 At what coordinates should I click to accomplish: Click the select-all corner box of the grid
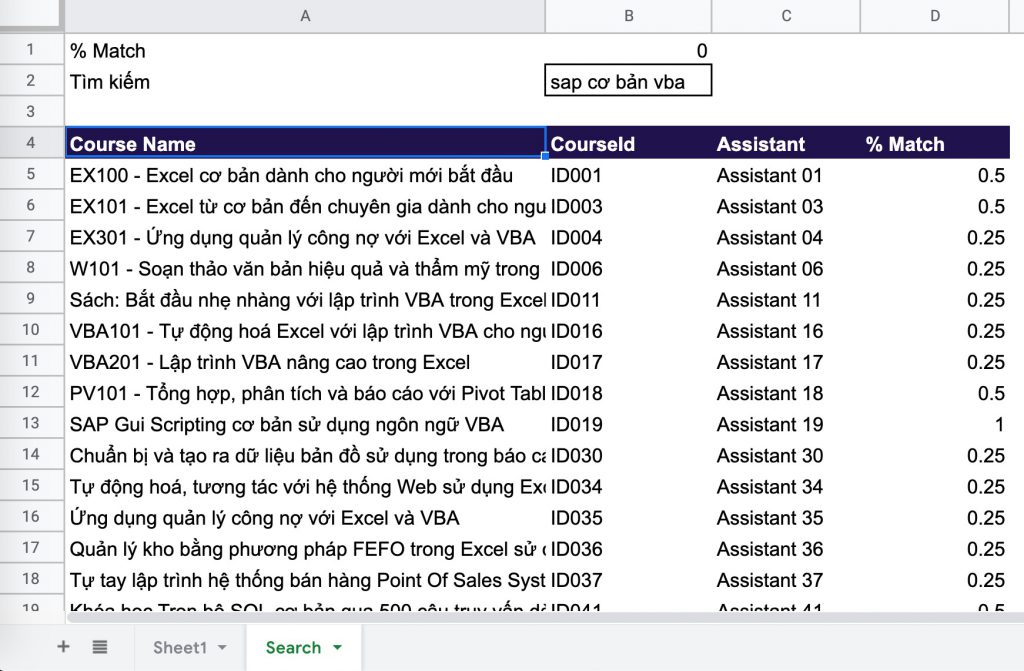tap(30, 15)
